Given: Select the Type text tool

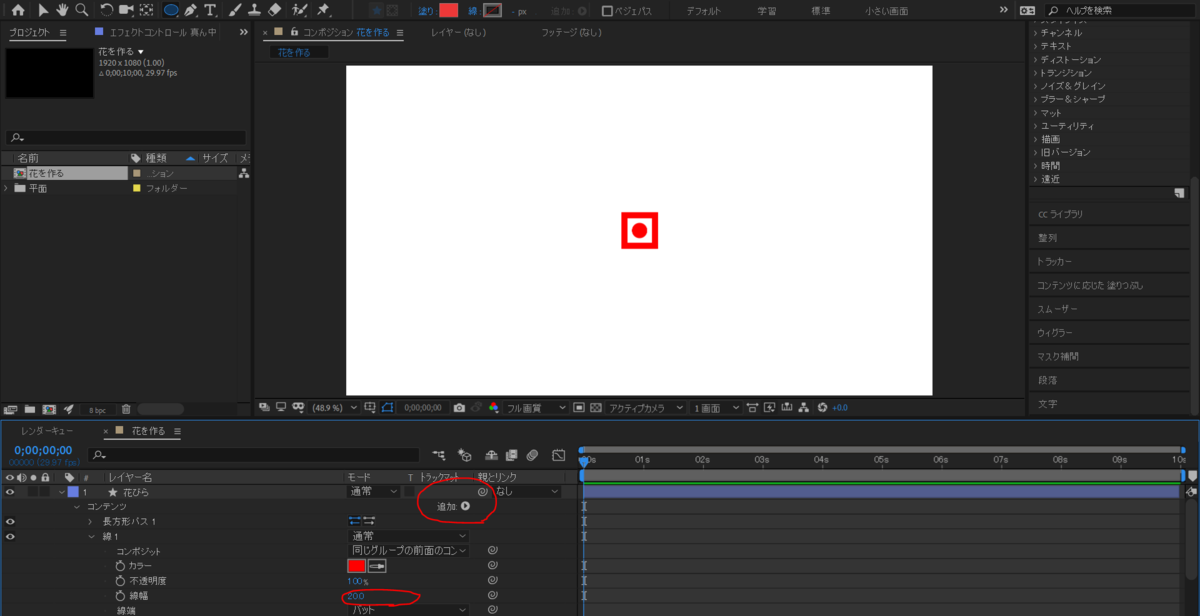Looking at the screenshot, I should [x=210, y=10].
